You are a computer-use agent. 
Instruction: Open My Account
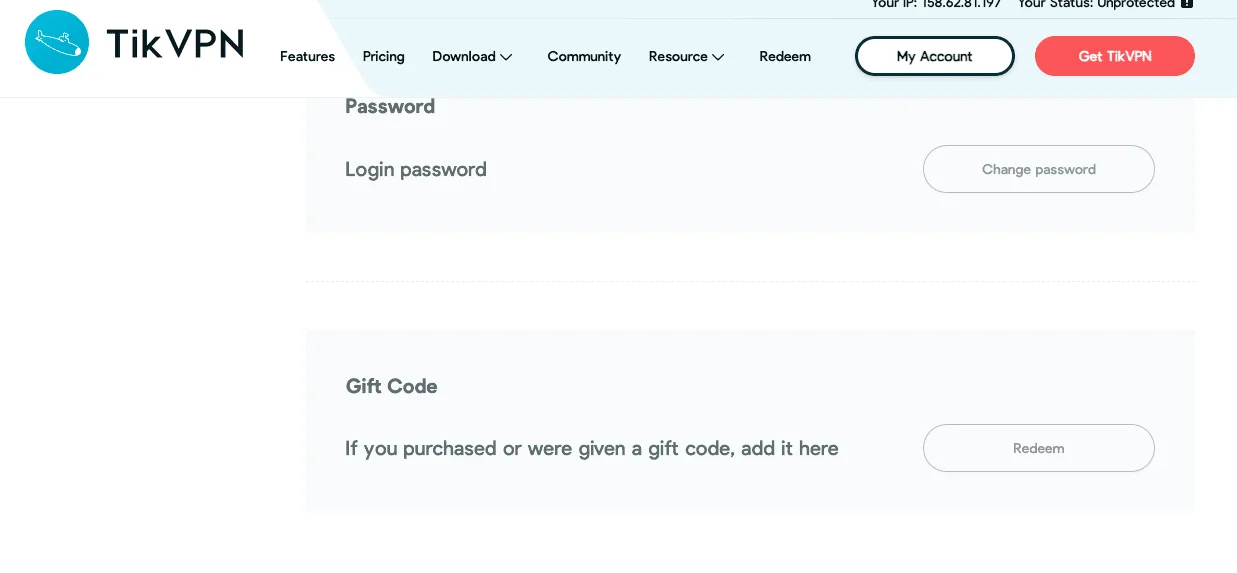[x=935, y=56]
